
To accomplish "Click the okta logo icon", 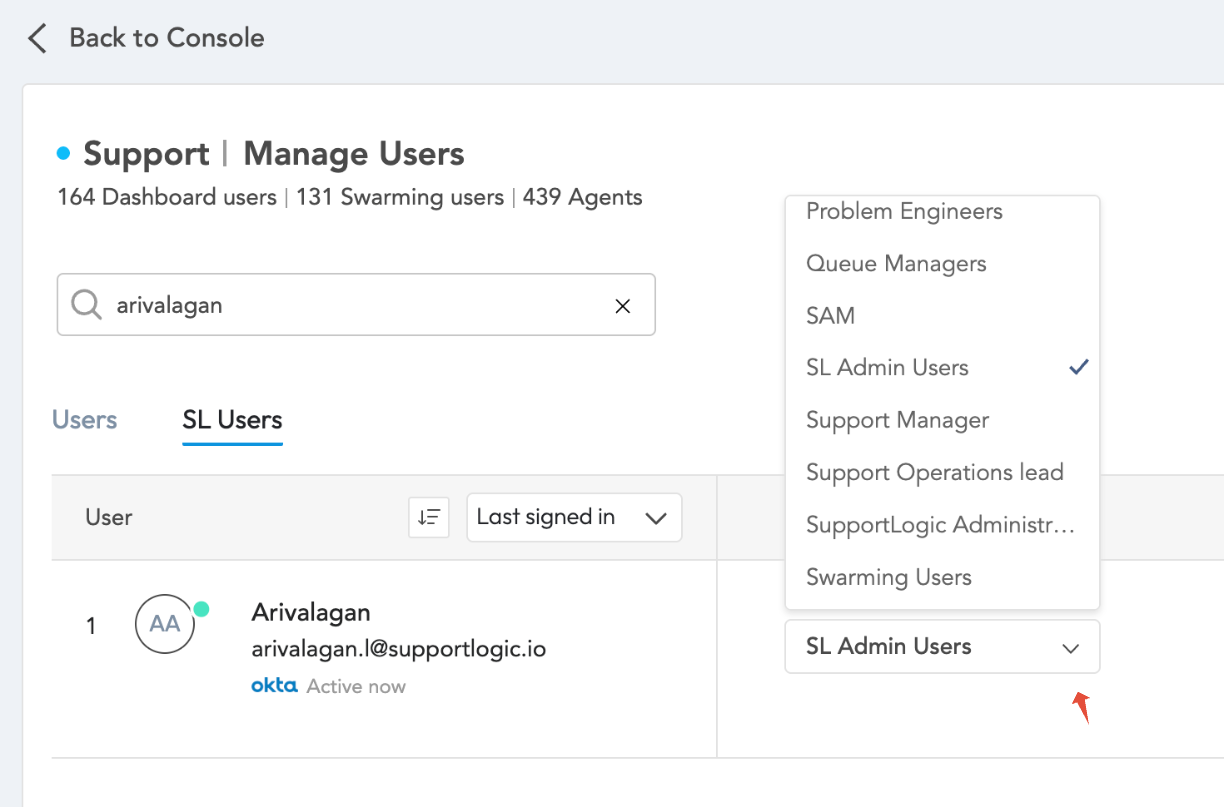I will [274, 686].
